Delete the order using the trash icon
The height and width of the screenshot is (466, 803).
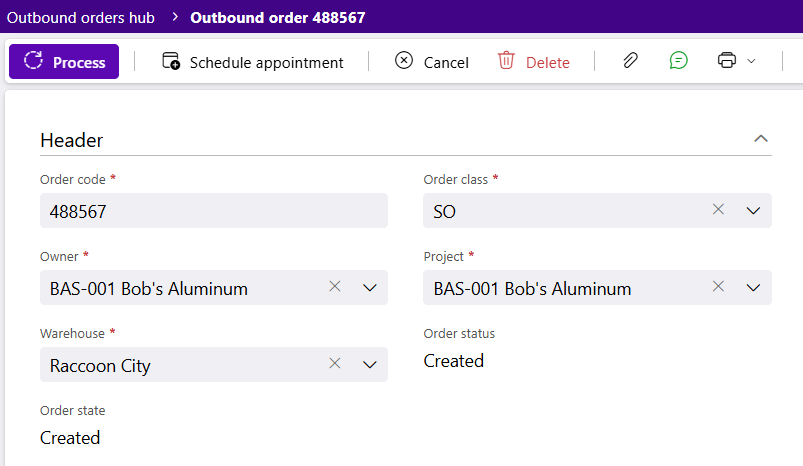click(x=506, y=61)
